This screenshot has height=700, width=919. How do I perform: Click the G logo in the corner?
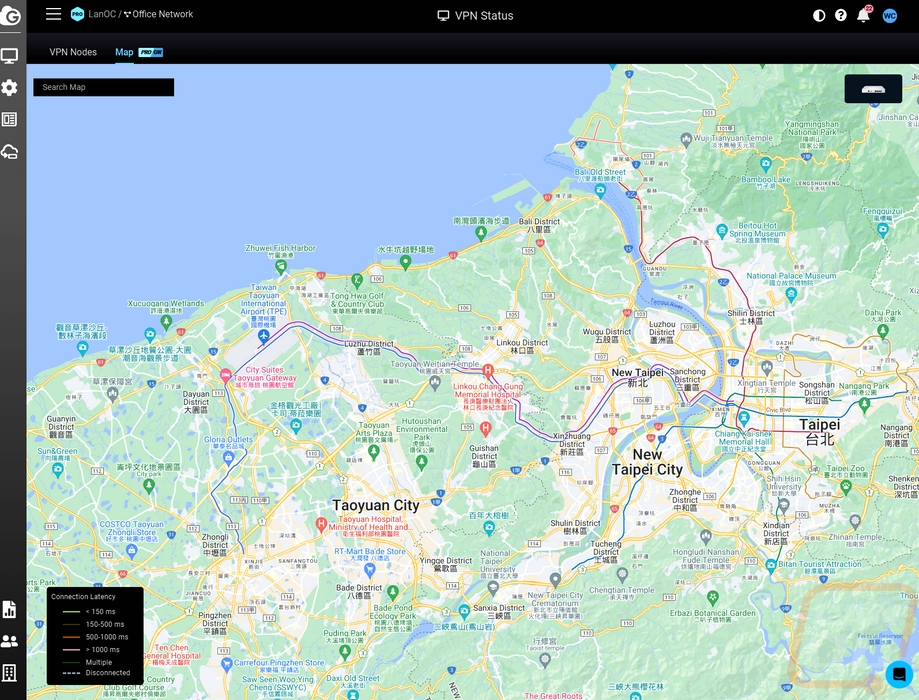(x=11, y=15)
